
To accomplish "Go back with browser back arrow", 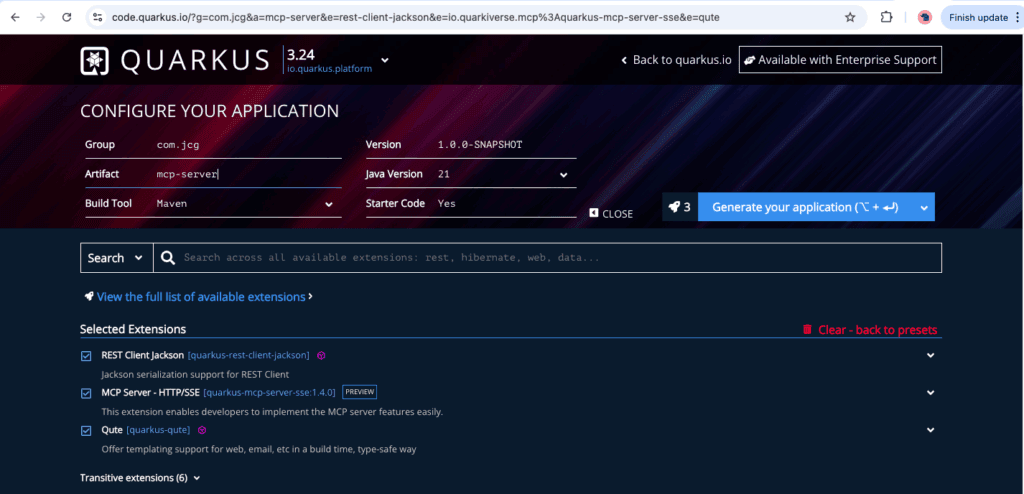I will click(16, 18).
